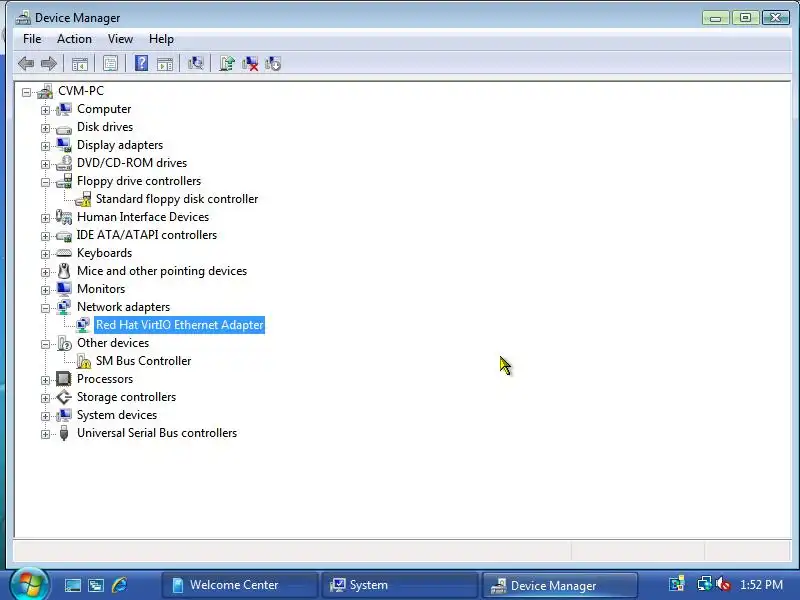
Task: Collapse the Network adapters category
Action: tap(45, 308)
